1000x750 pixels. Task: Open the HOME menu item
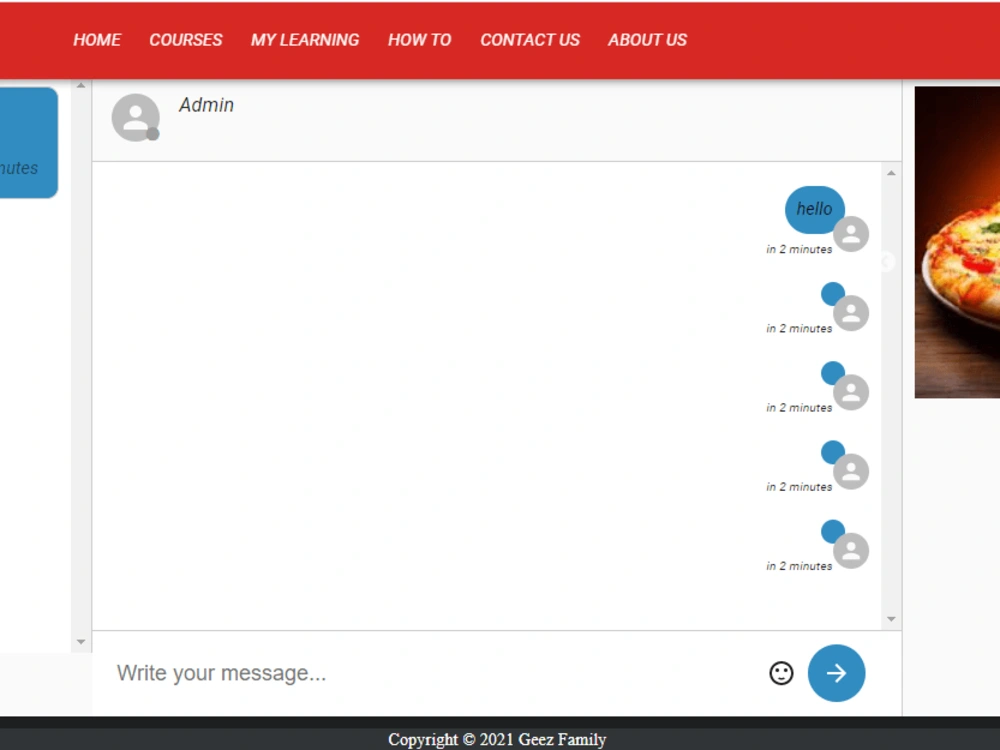click(97, 40)
